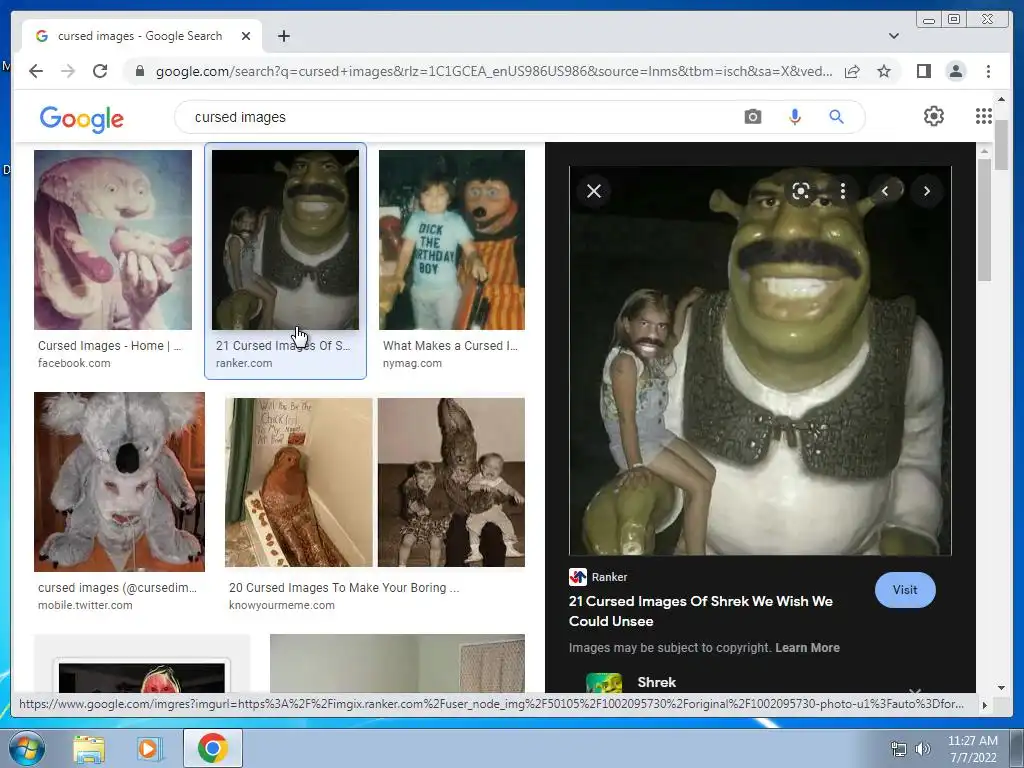Open the Windows Start menu

[27, 748]
